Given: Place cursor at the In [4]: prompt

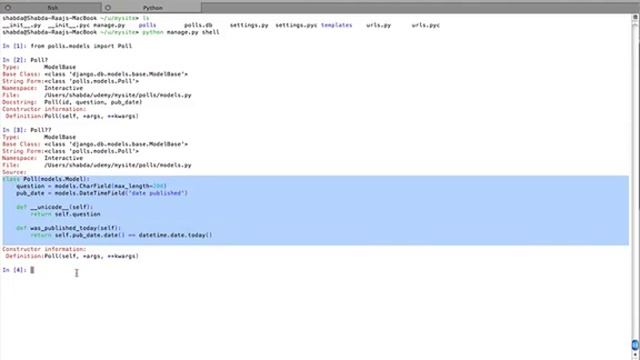Looking at the screenshot, I should tap(32, 270).
